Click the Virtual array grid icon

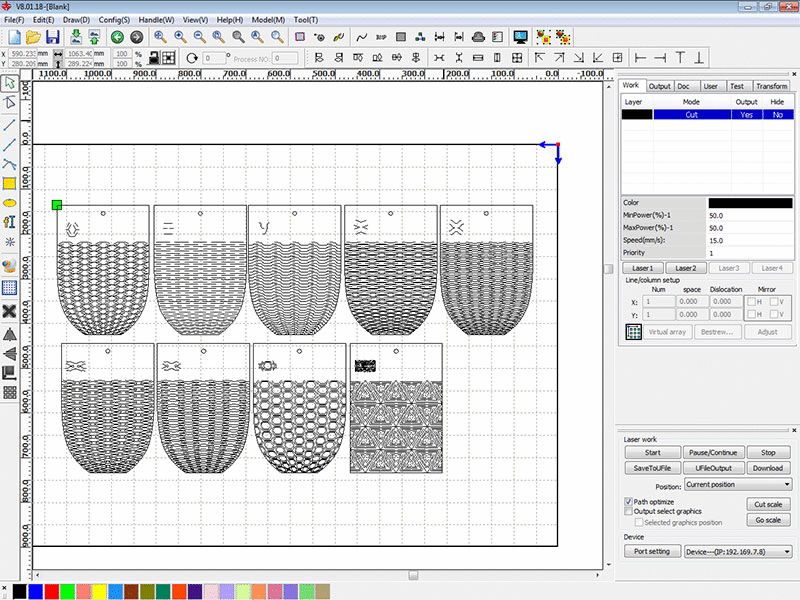point(632,332)
